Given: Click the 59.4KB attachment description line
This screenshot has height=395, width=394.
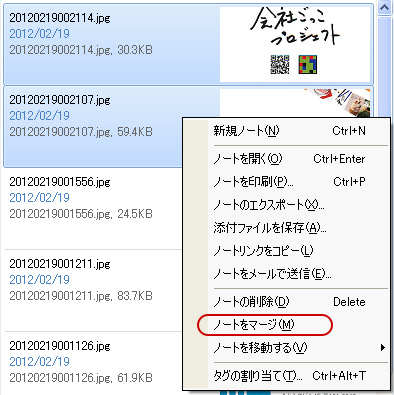Looking at the screenshot, I should tap(81, 132).
